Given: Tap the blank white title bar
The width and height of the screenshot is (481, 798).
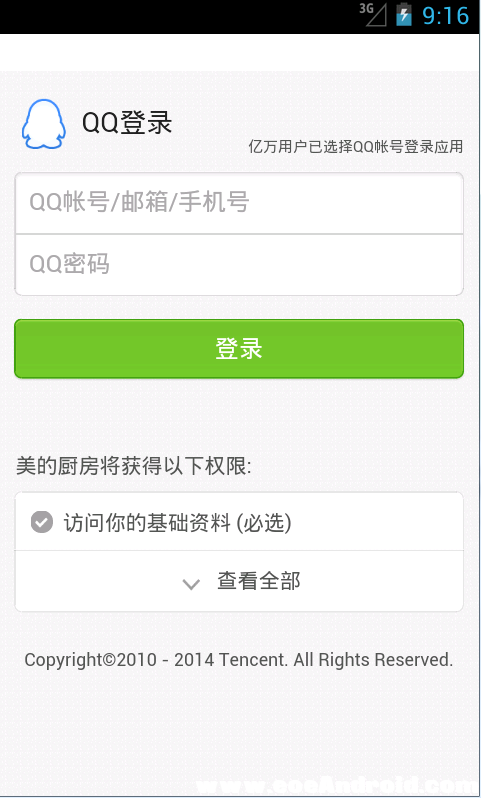Looking at the screenshot, I should (x=240, y=52).
